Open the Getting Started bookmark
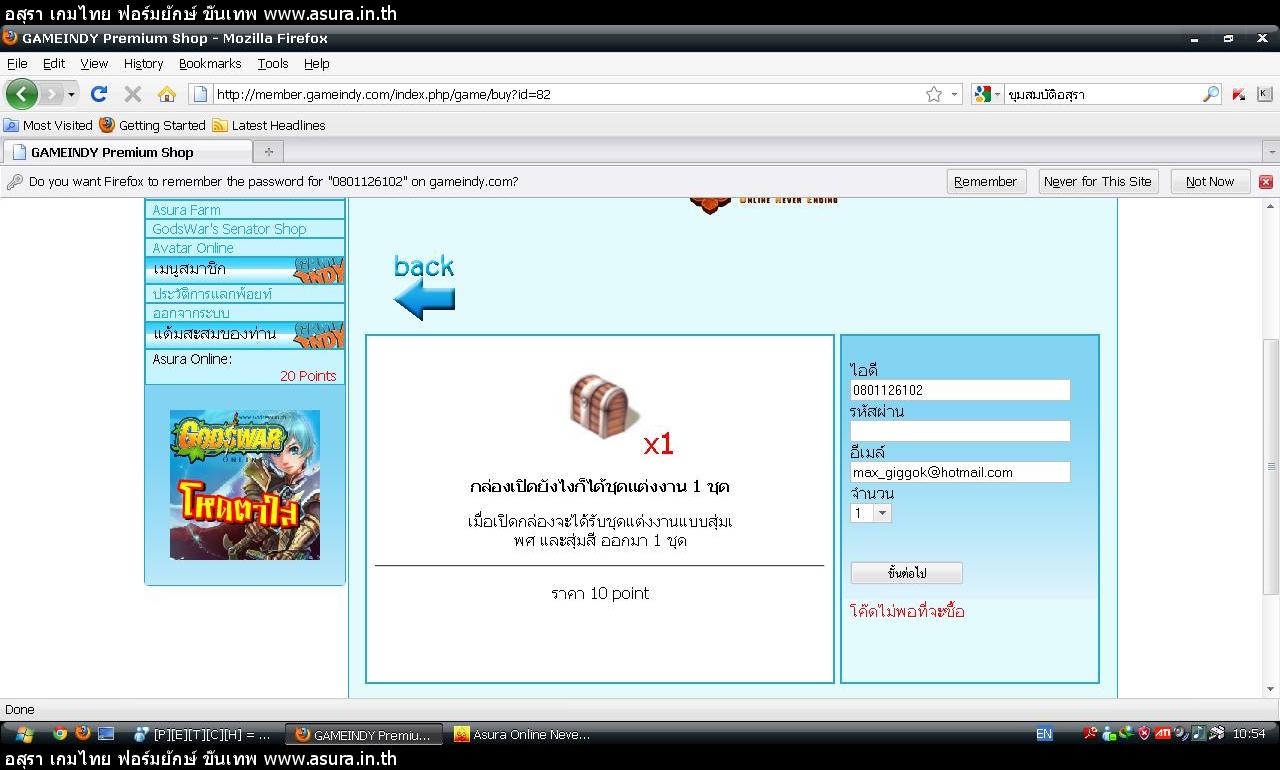This screenshot has width=1280, height=770. click(x=152, y=125)
